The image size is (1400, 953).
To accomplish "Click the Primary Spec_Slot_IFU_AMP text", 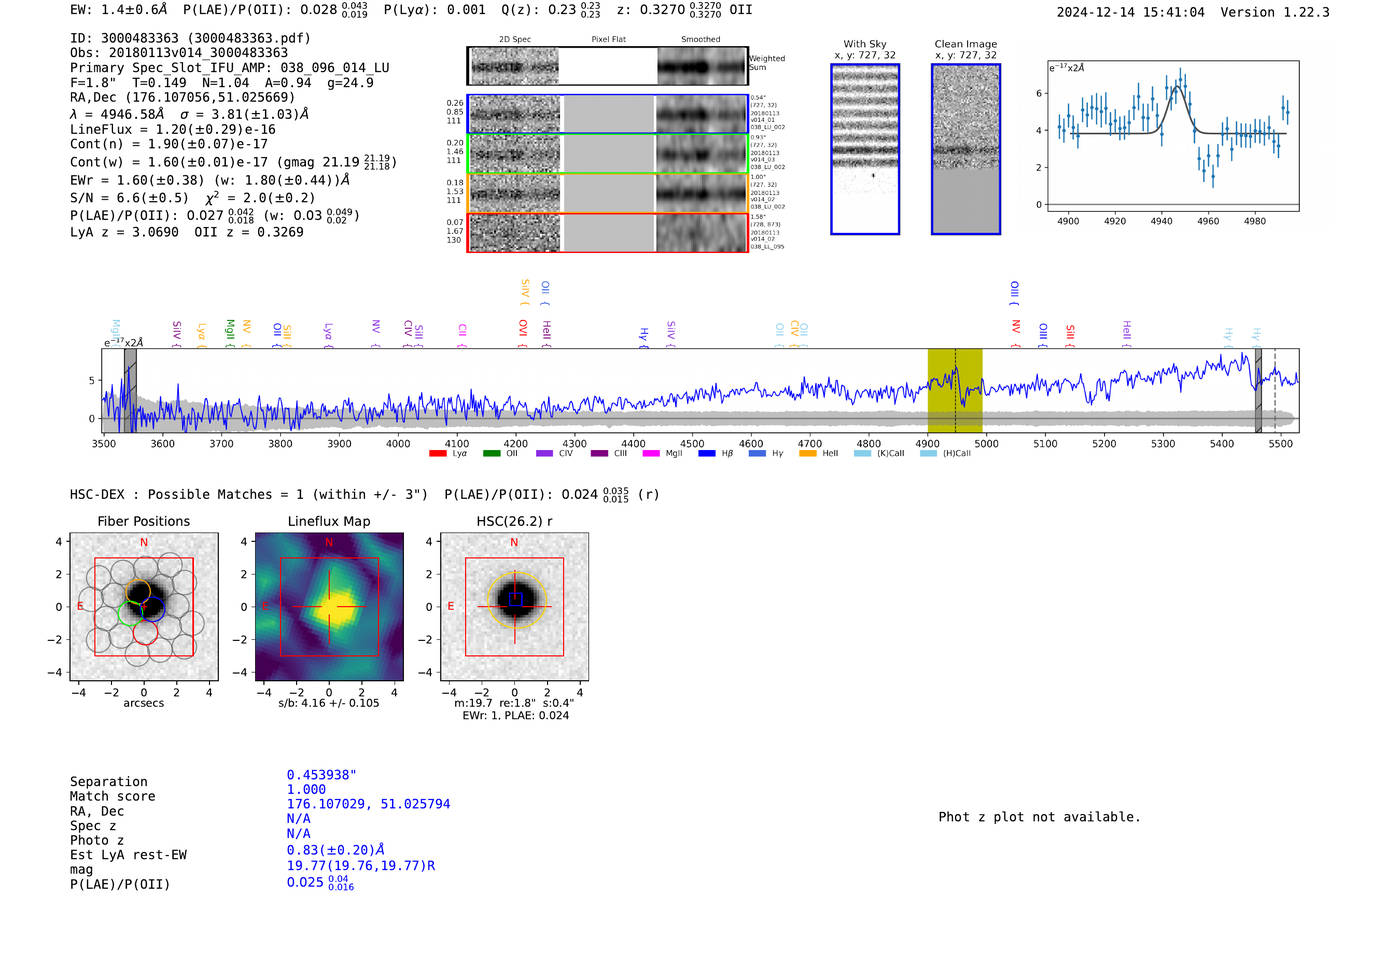I will (x=230, y=68).
